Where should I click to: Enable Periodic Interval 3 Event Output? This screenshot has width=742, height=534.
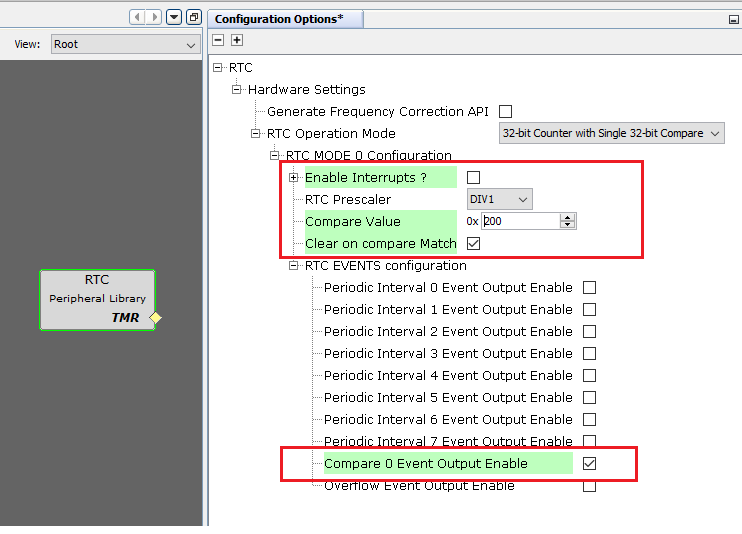point(589,354)
